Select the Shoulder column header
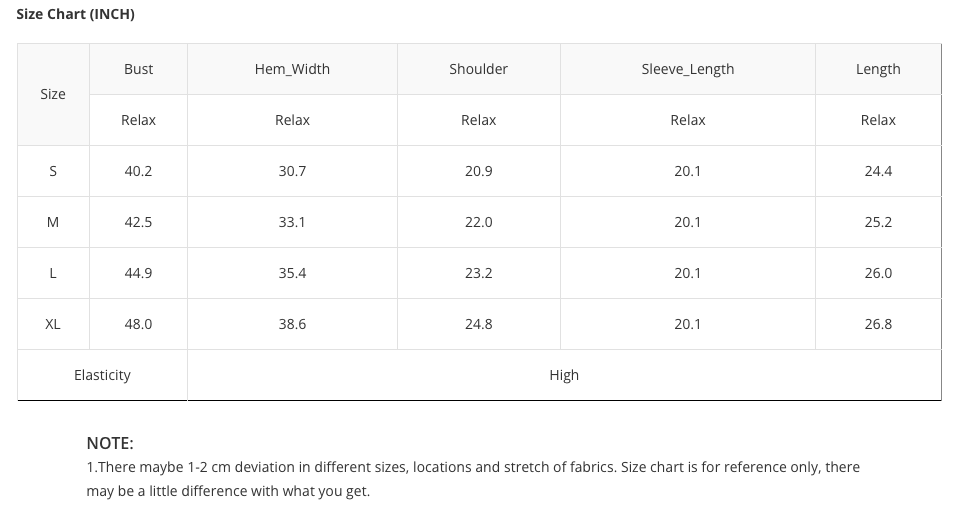Image resolution: width=958 pixels, height=521 pixels. tap(478, 69)
